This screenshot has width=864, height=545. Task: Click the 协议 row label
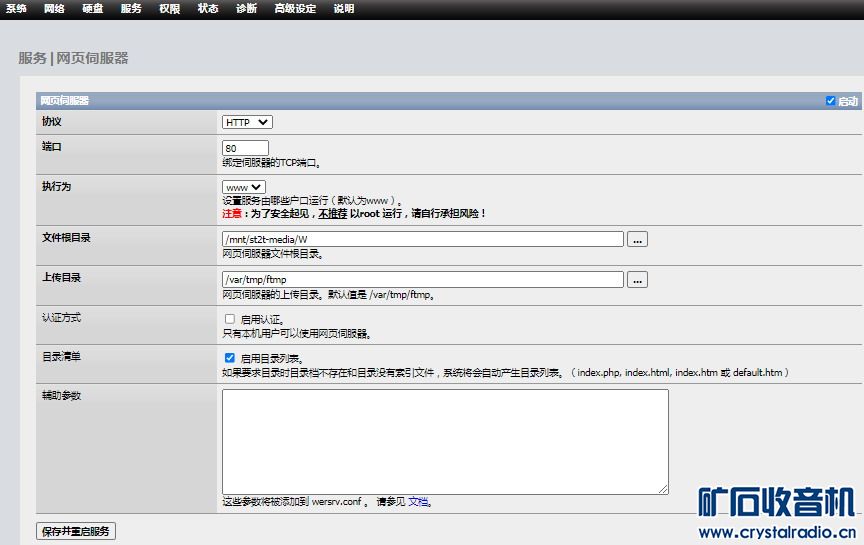coord(52,121)
